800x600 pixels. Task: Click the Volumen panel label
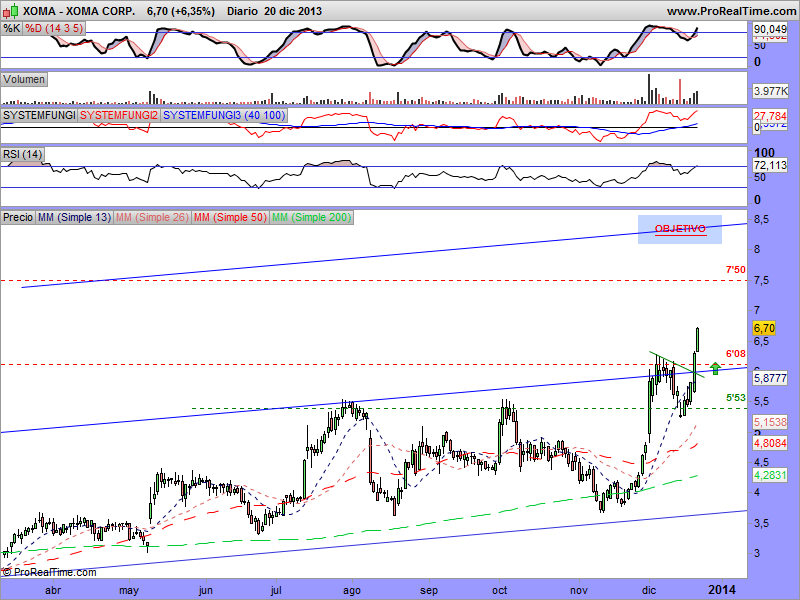pos(24,80)
